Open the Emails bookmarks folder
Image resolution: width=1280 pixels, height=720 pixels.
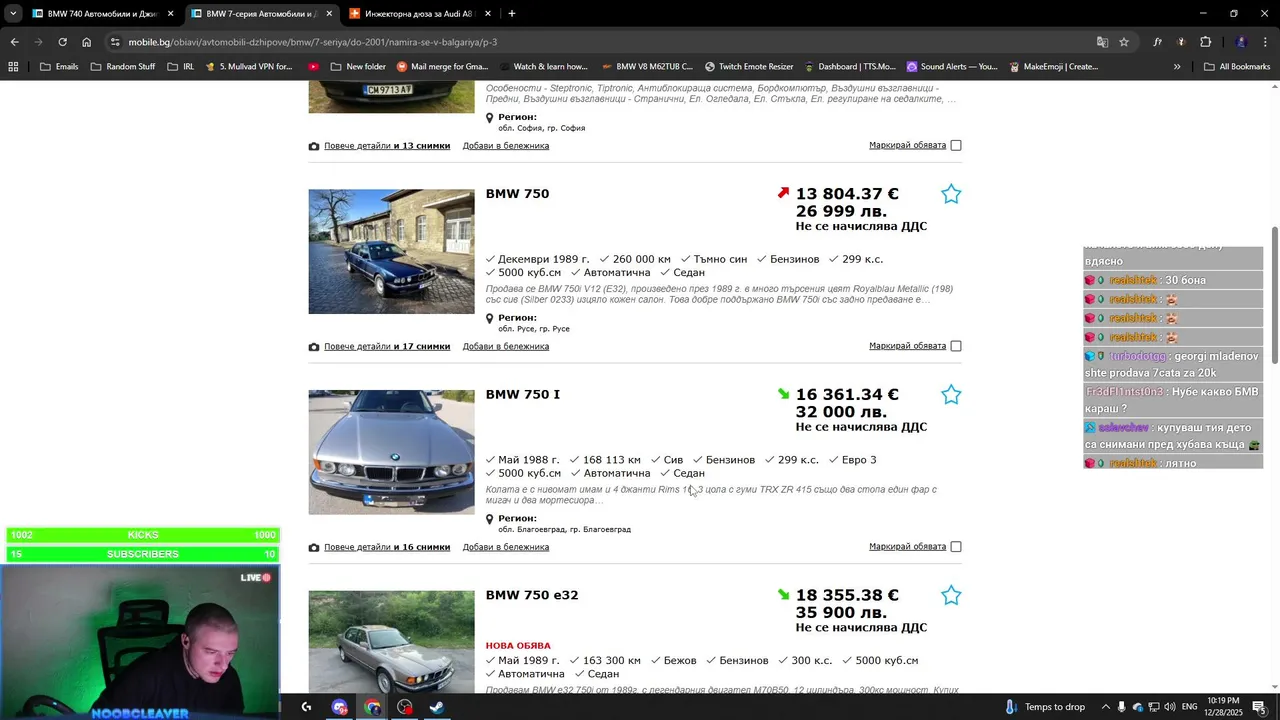(58, 67)
